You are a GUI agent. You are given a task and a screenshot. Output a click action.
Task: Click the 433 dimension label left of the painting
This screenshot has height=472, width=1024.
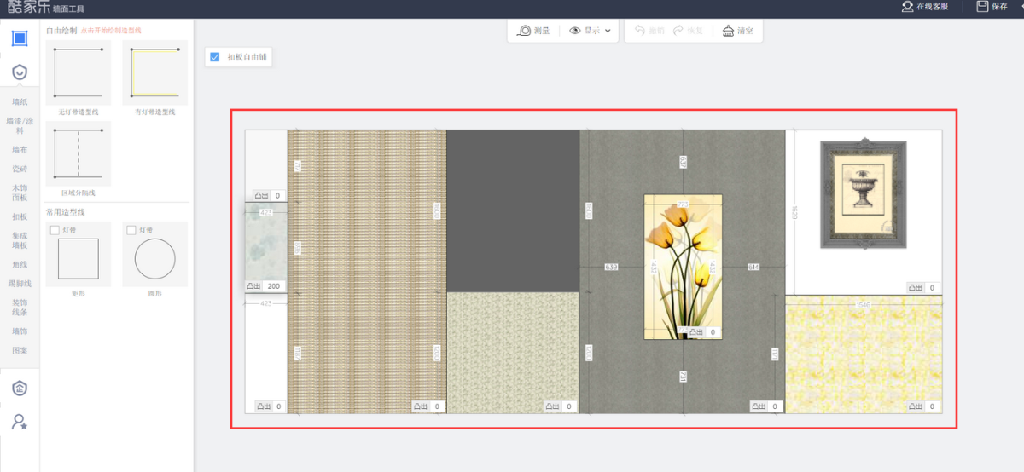point(611,267)
